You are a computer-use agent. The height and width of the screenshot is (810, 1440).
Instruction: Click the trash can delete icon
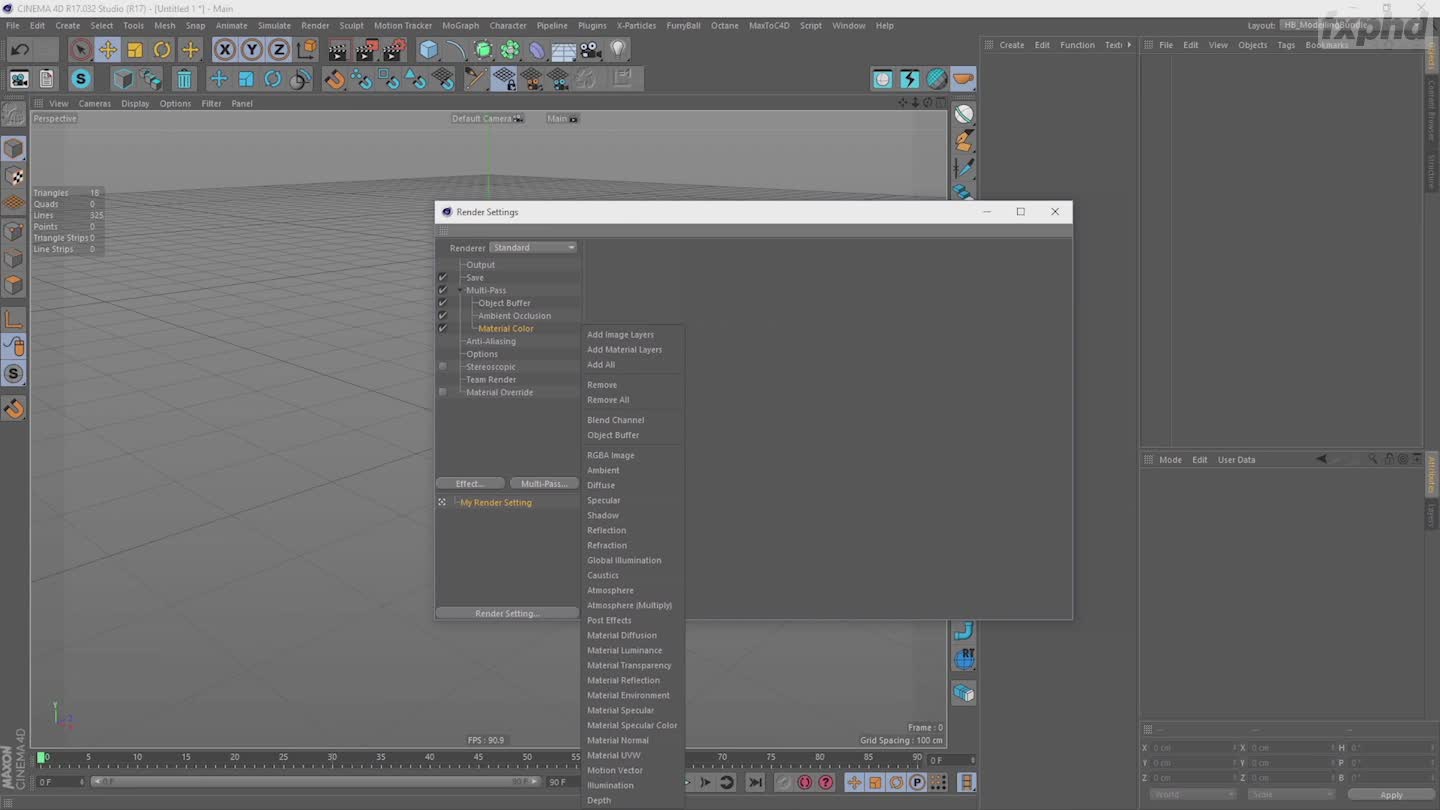tap(184, 79)
